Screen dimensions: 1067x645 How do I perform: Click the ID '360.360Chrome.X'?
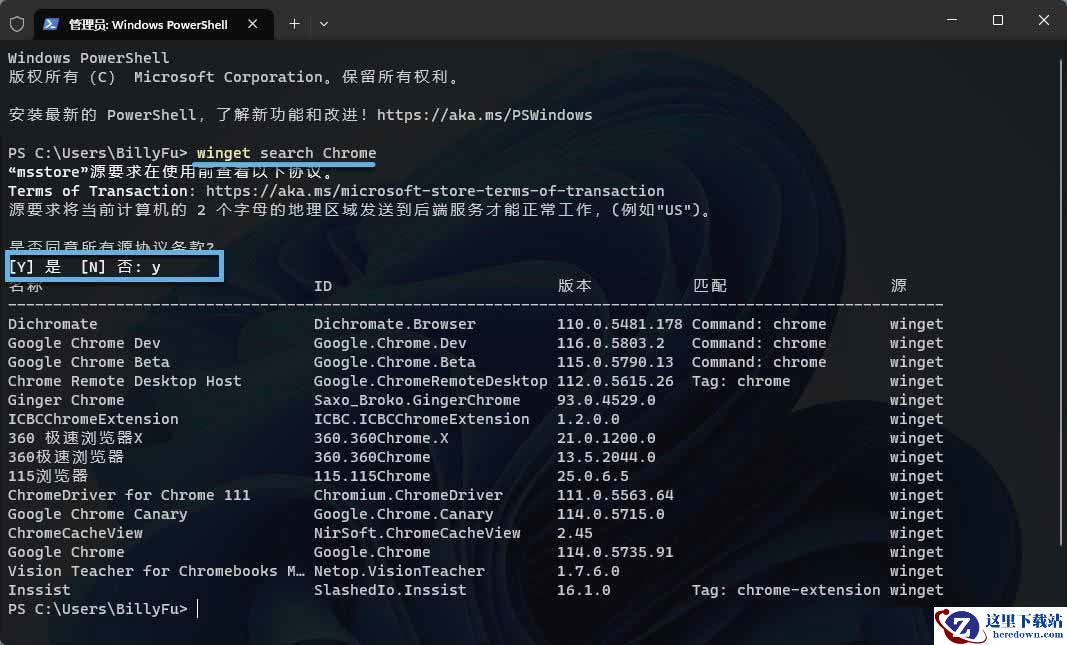tap(381, 438)
